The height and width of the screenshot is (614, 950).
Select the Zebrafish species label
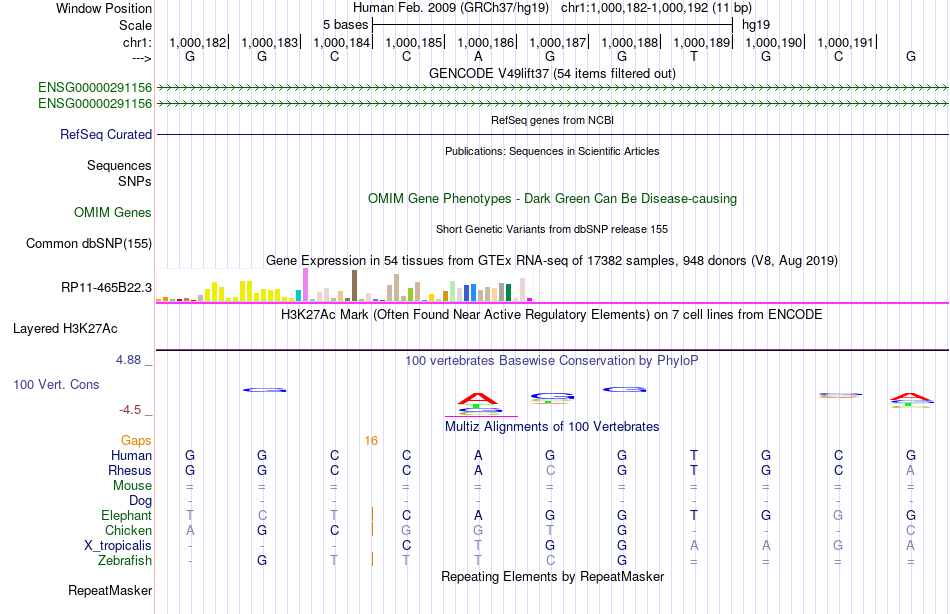125,561
